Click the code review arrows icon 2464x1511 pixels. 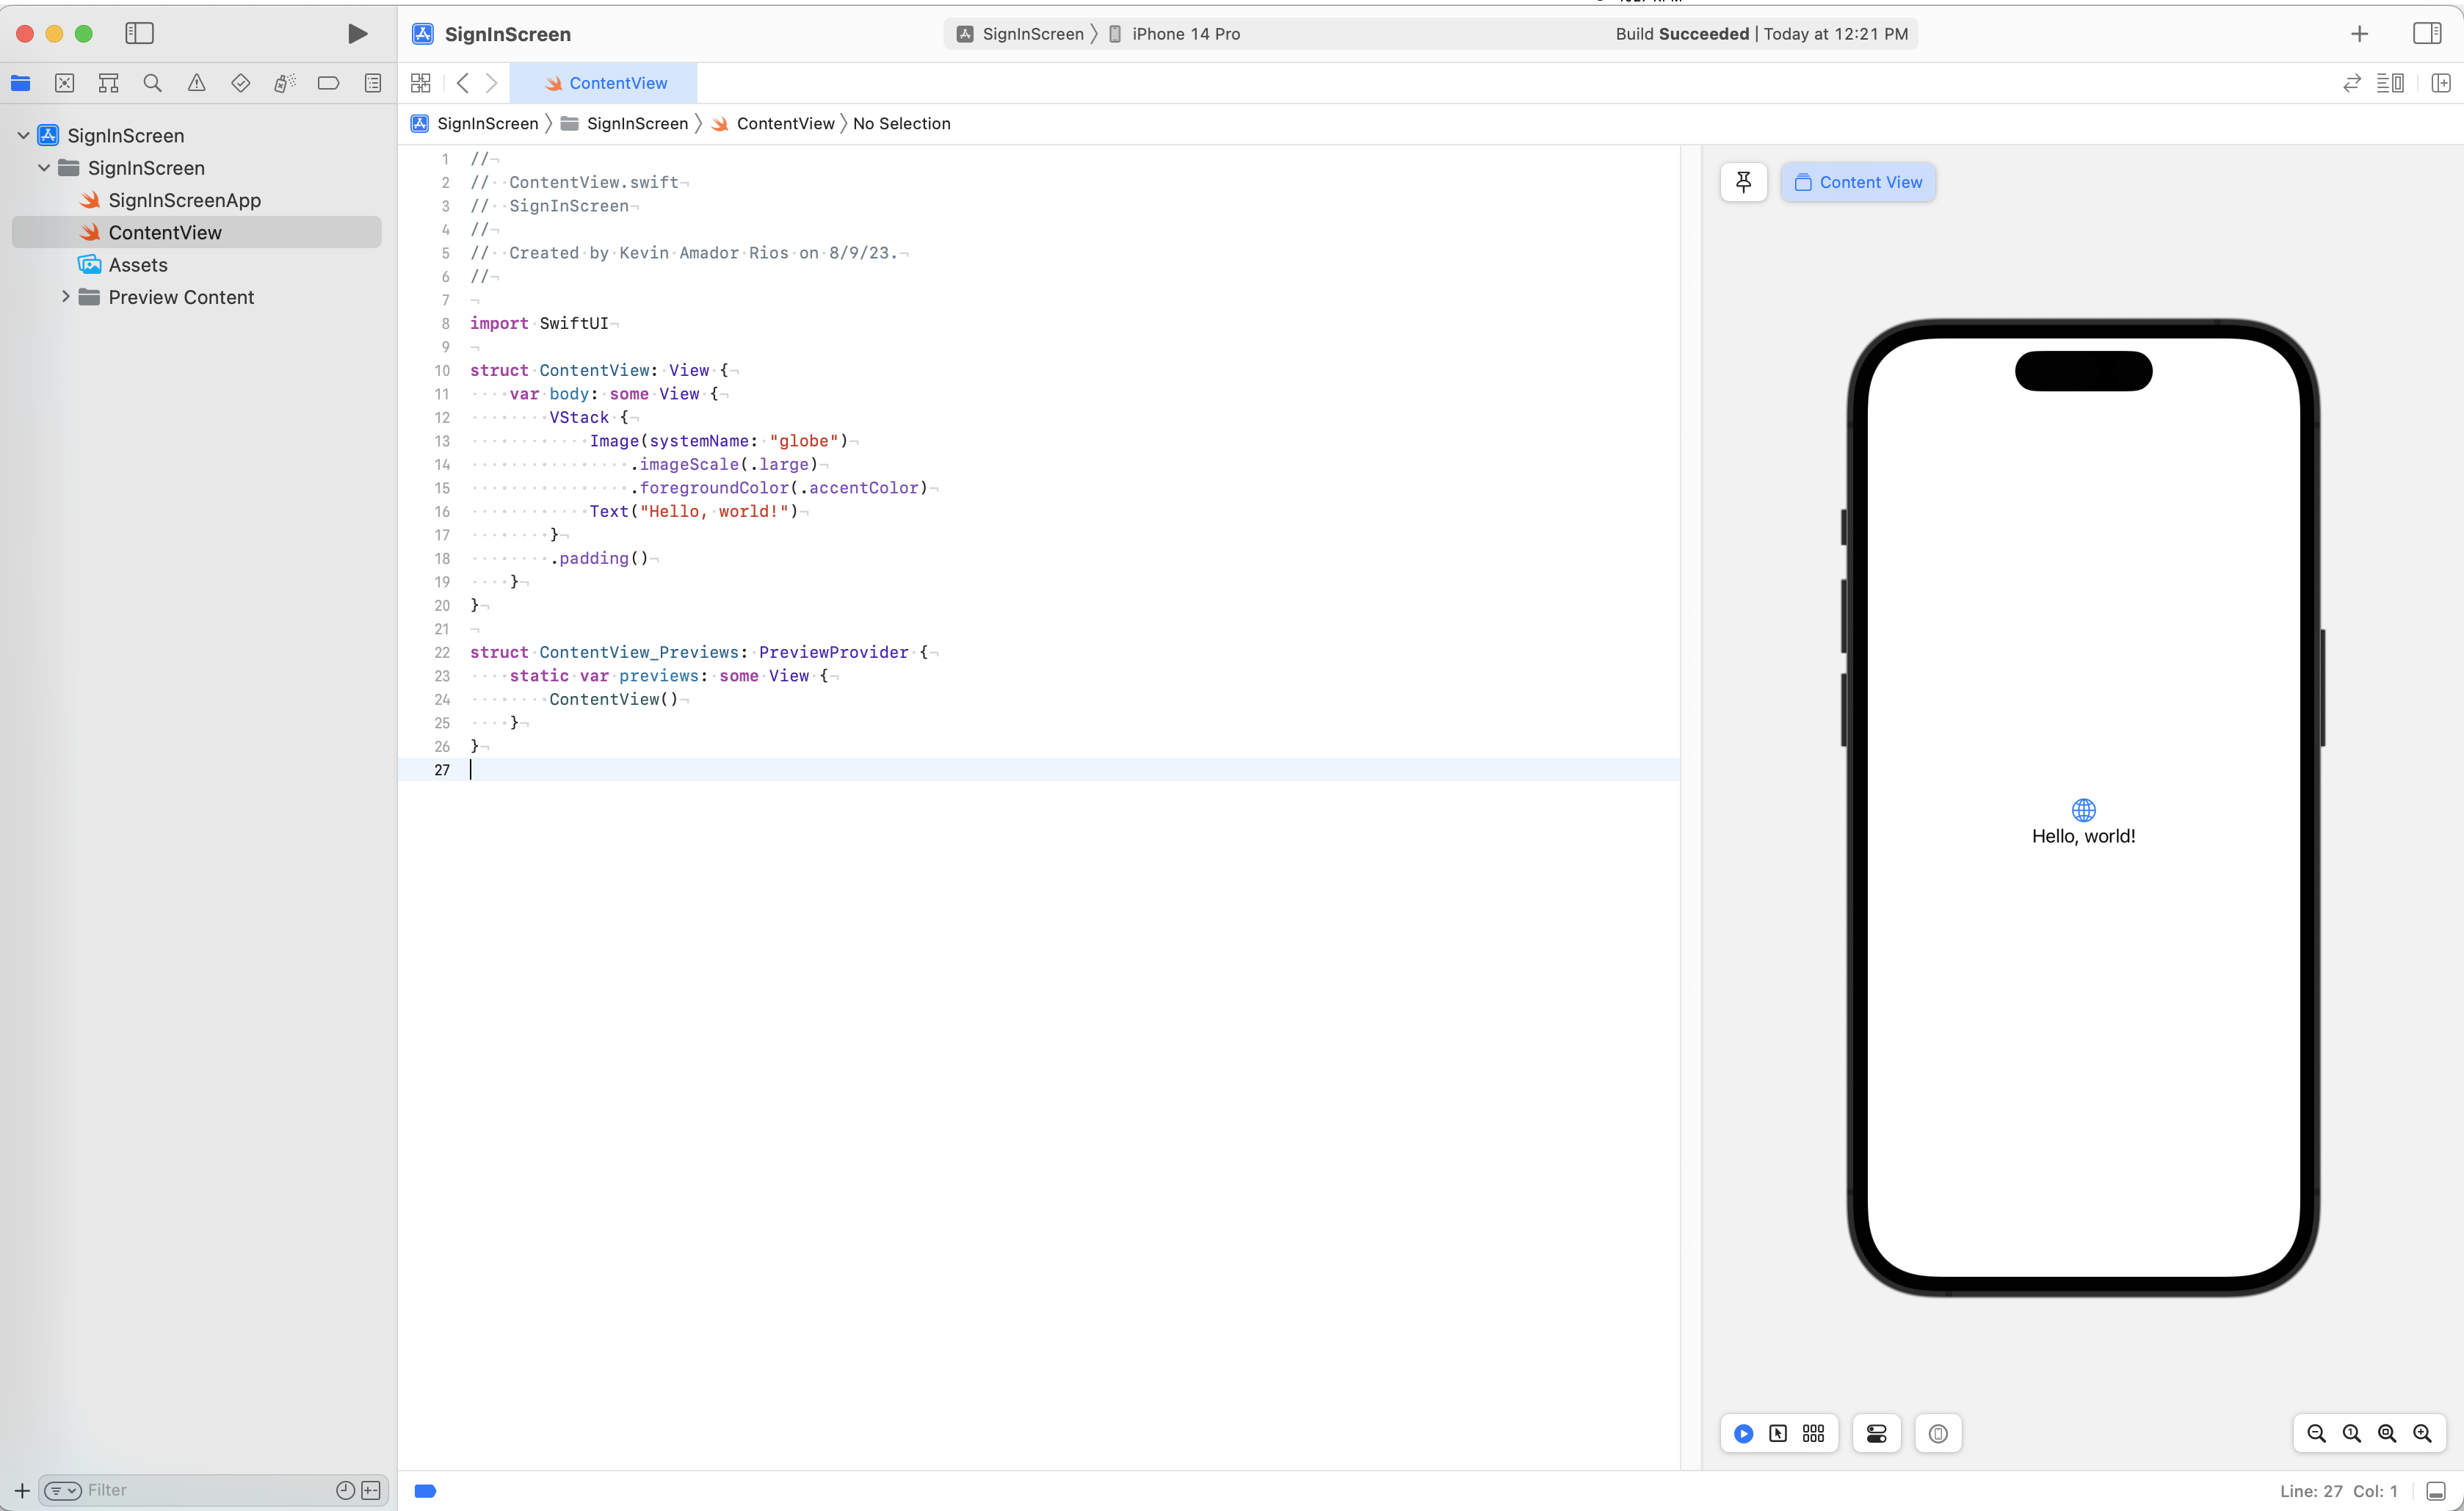[2352, 83]
